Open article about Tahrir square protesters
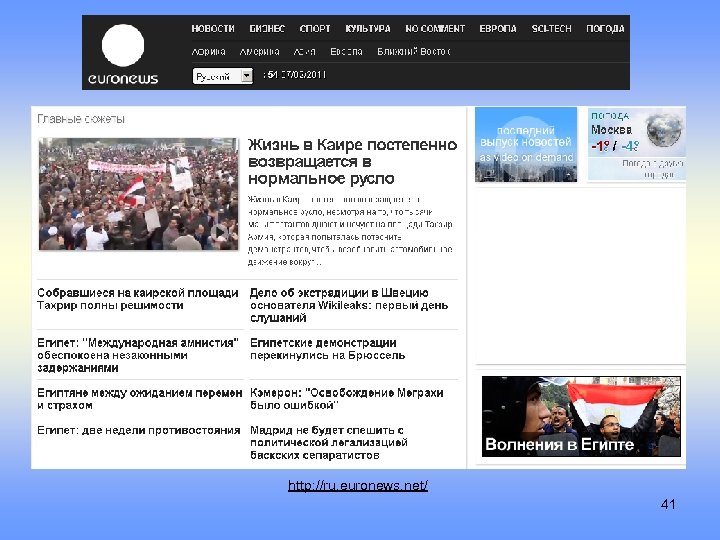This screenshot has width=720, height=540. (138, 299)
